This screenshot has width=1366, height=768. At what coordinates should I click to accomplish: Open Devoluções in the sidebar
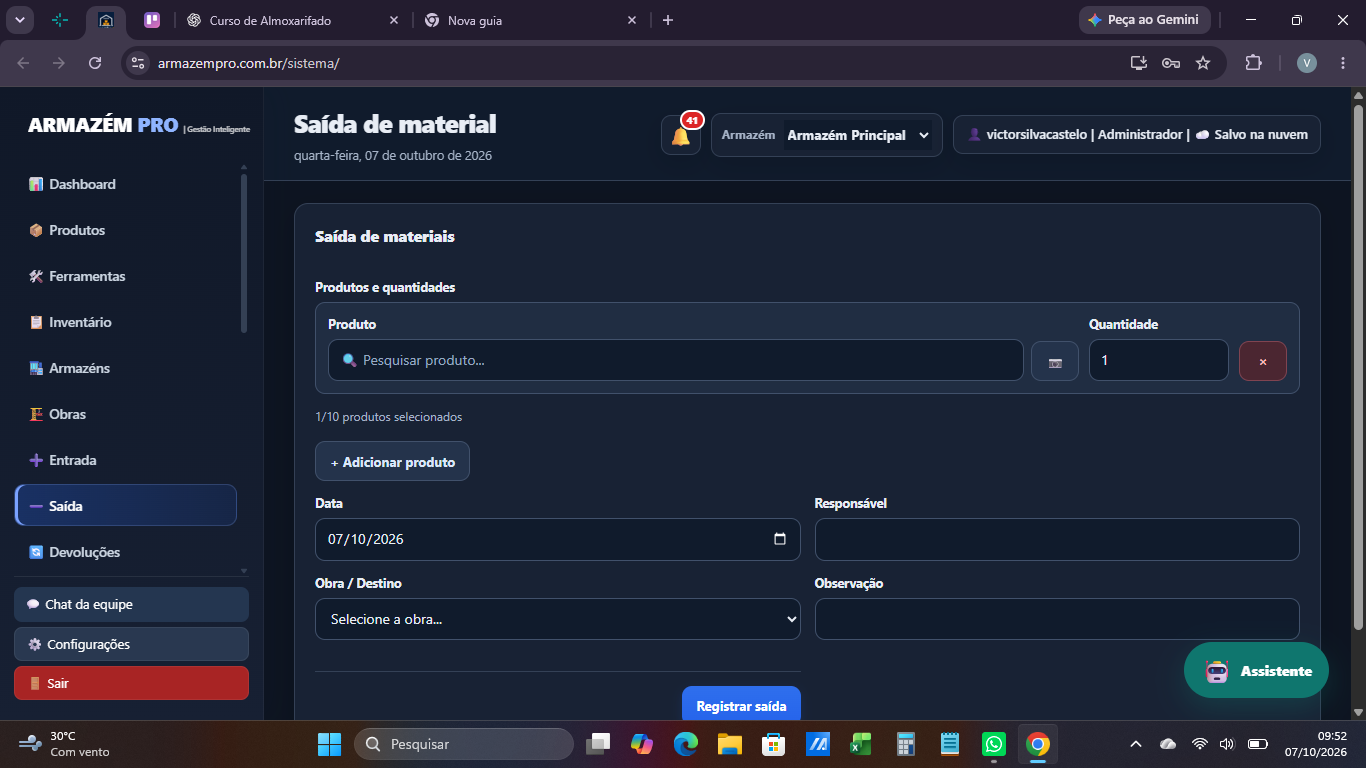pos(126,552)
